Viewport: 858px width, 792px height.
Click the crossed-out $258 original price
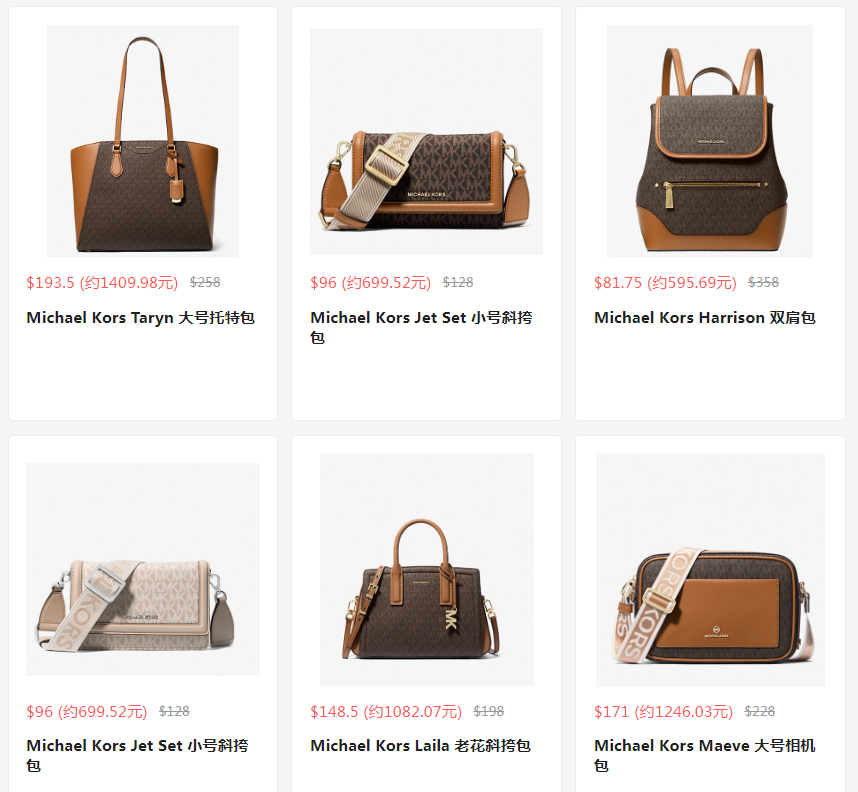(205, 282)
